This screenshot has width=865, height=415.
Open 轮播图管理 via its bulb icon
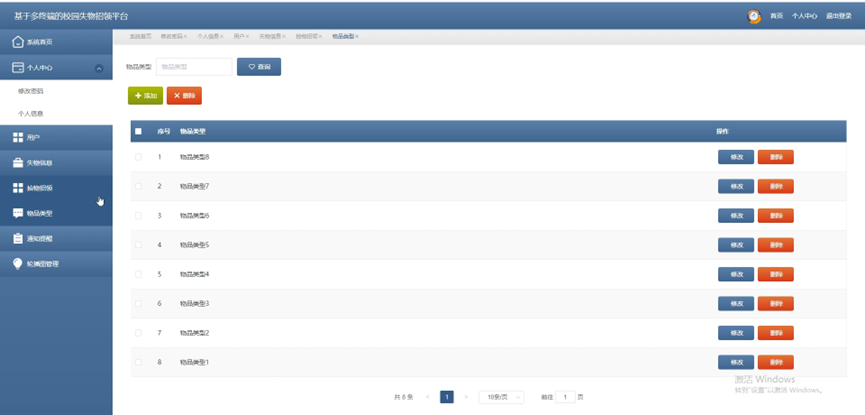click(18, 264)
